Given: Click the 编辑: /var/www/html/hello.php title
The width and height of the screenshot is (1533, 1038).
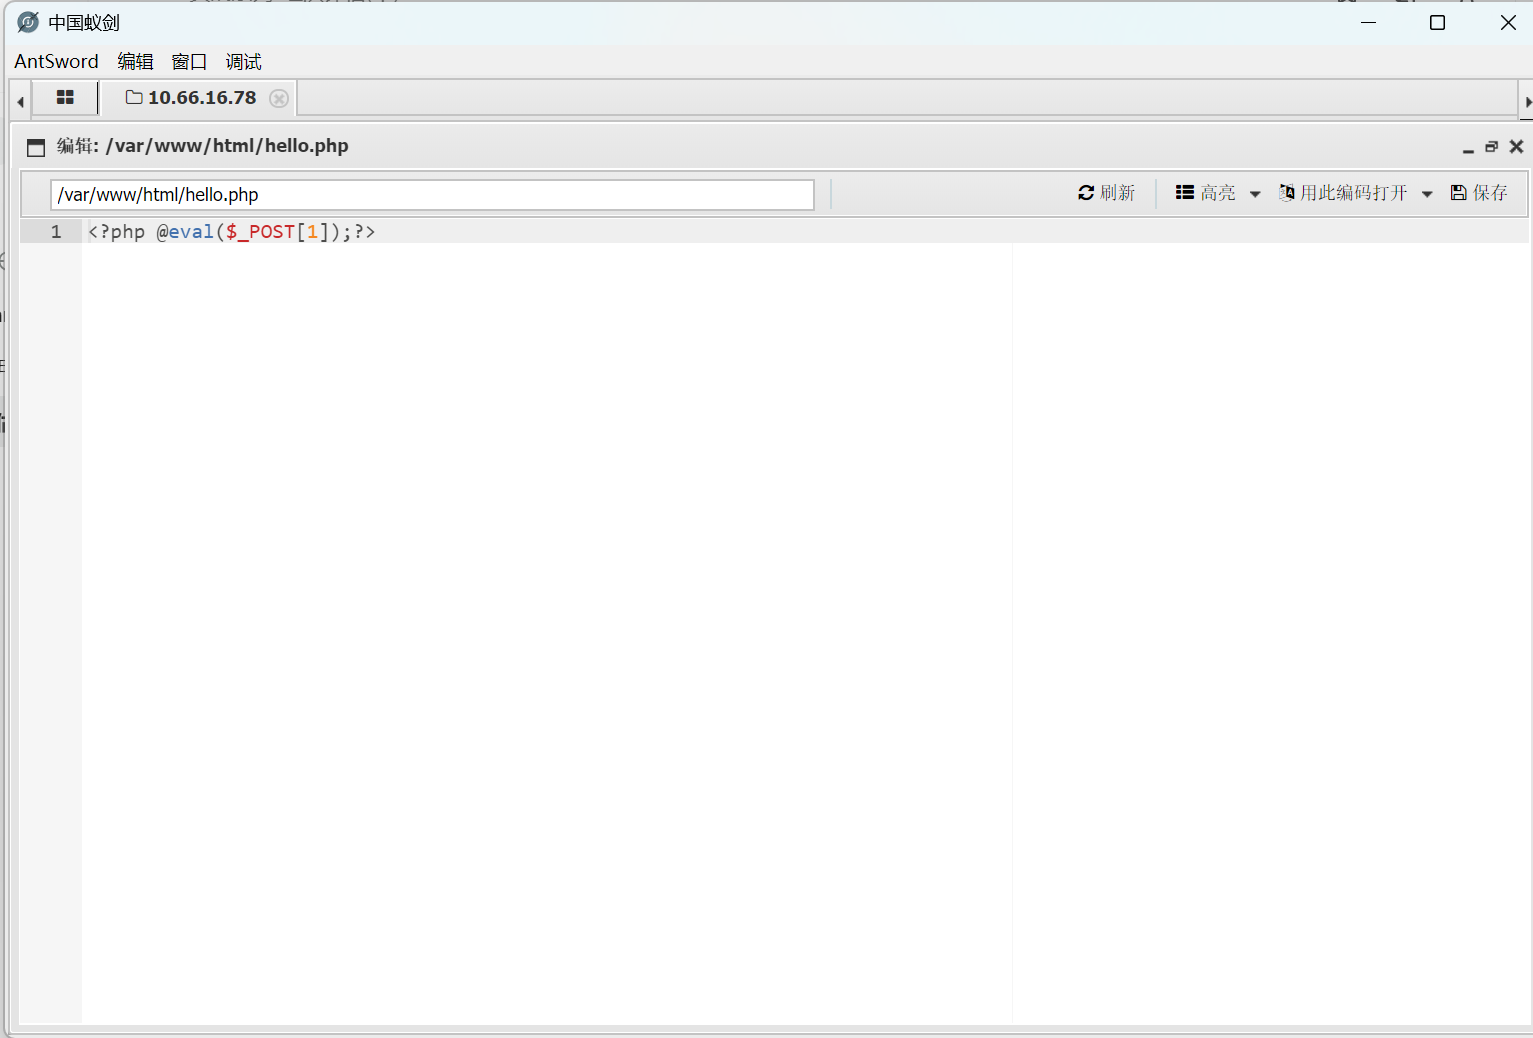Looking at the screenshot, I should pos(203,146).
